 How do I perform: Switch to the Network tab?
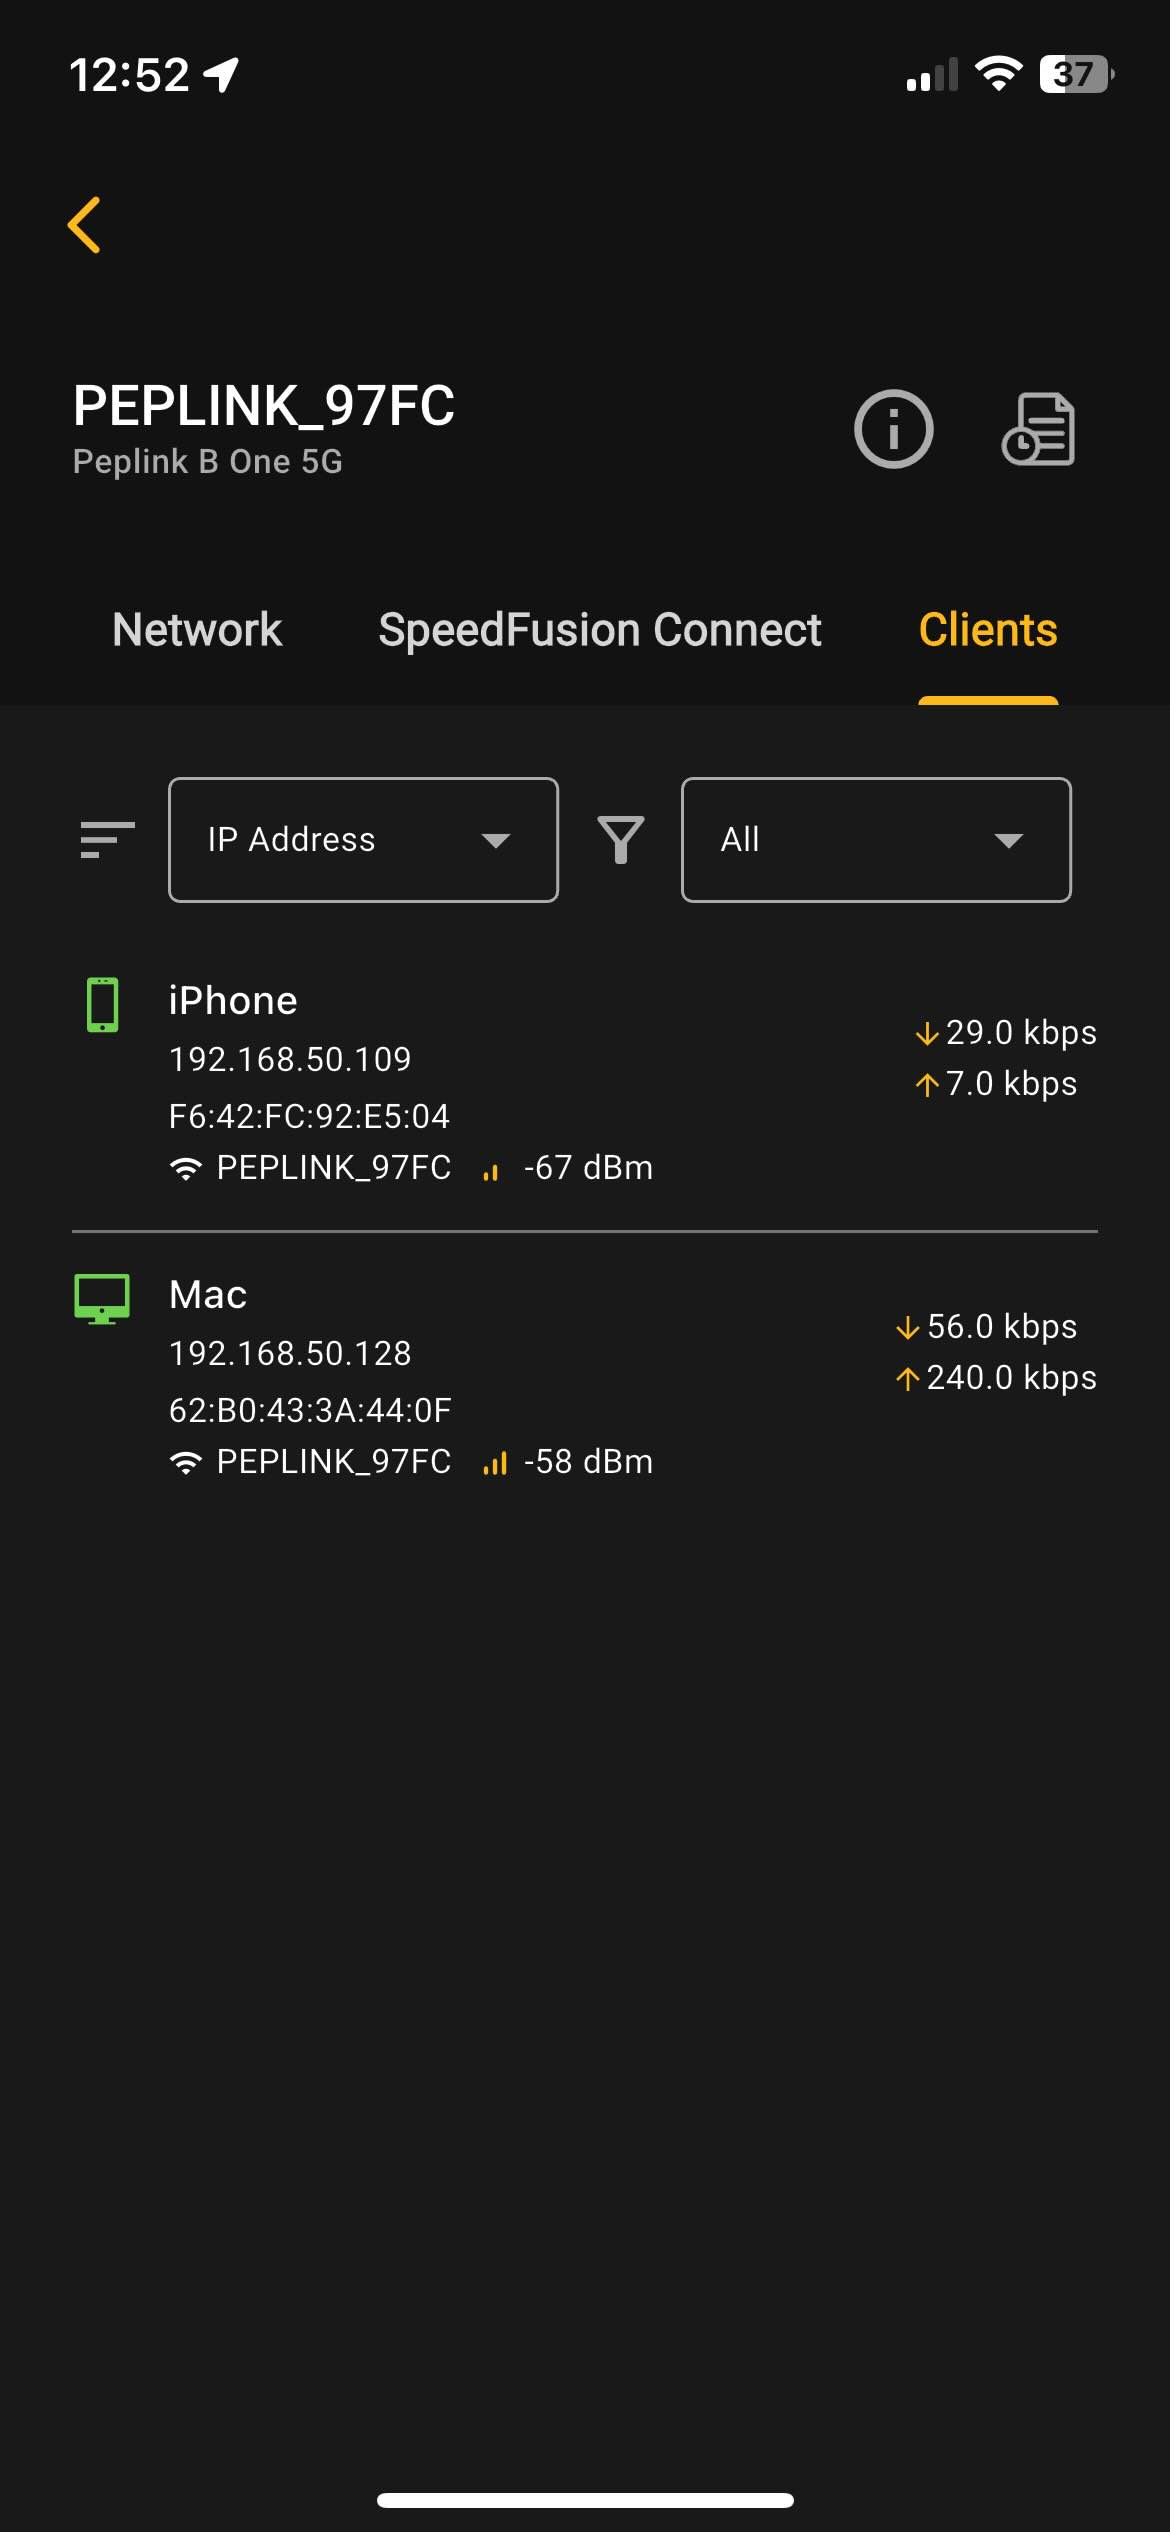(x=197, y=630)
